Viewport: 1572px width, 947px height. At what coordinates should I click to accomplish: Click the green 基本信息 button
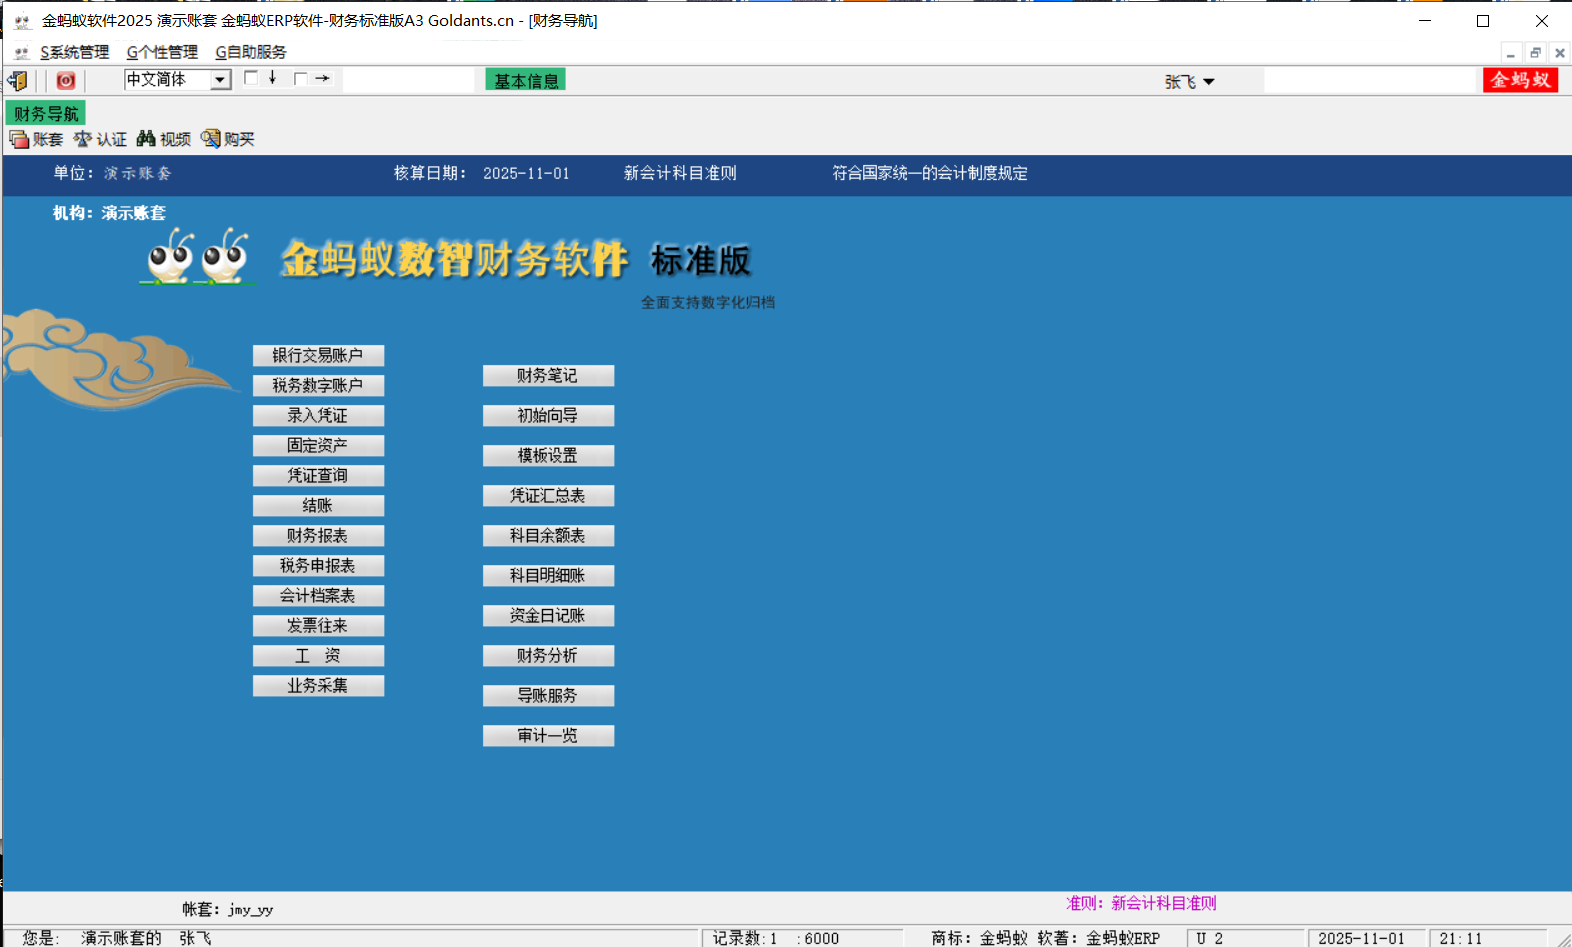[x=526, y=81]
